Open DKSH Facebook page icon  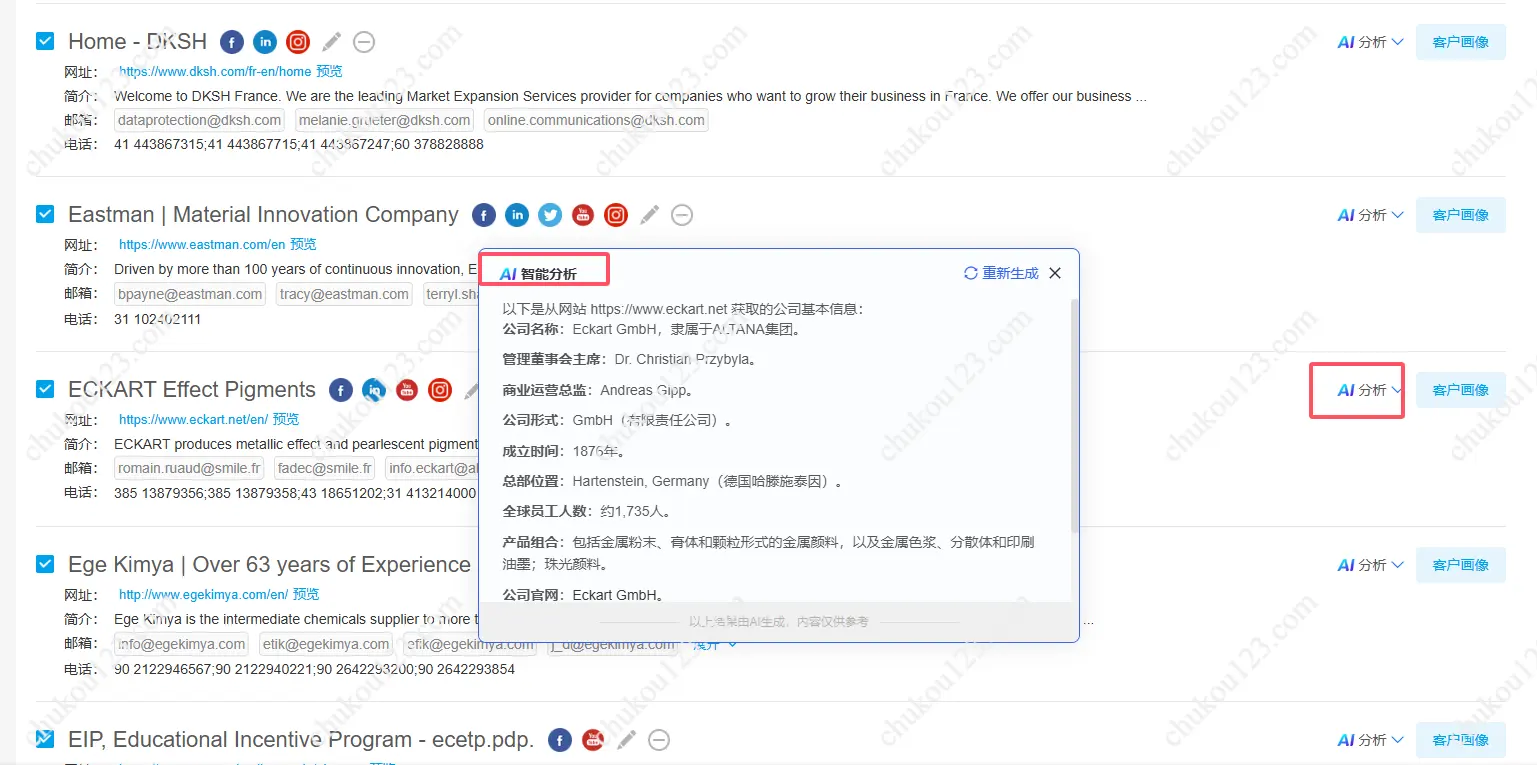coord(232,42)
